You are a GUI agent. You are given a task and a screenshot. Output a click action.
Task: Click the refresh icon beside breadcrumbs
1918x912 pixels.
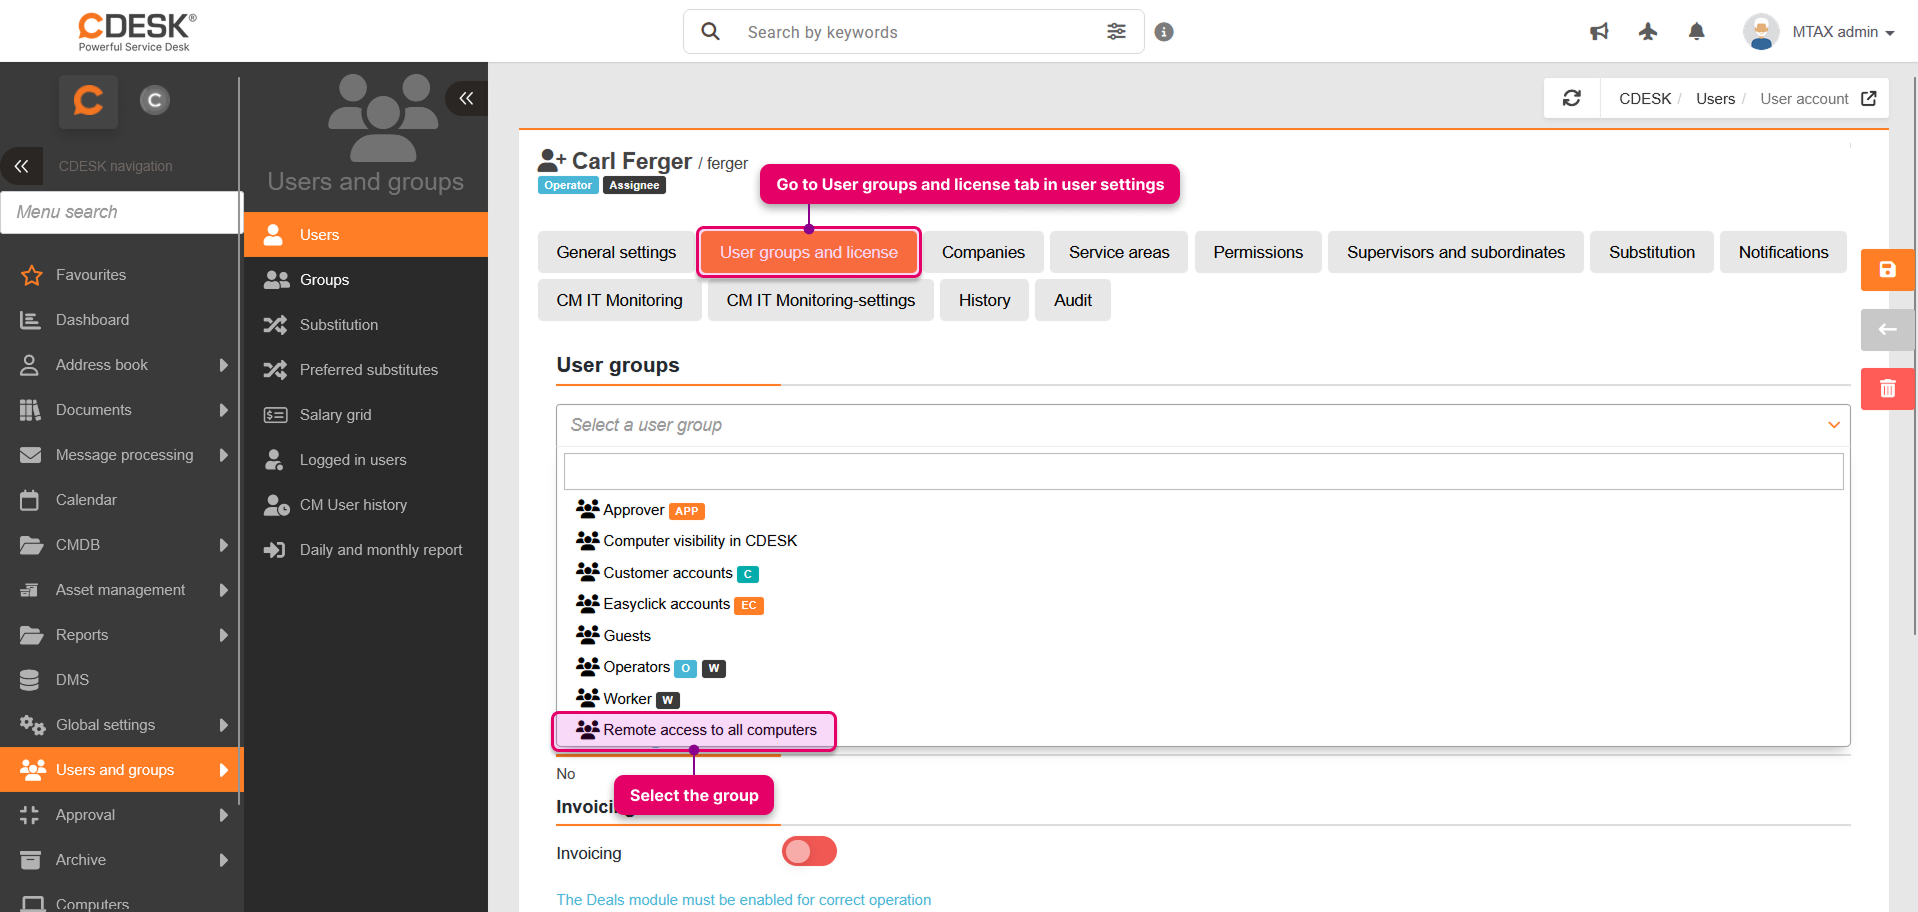pos(1571,98)
